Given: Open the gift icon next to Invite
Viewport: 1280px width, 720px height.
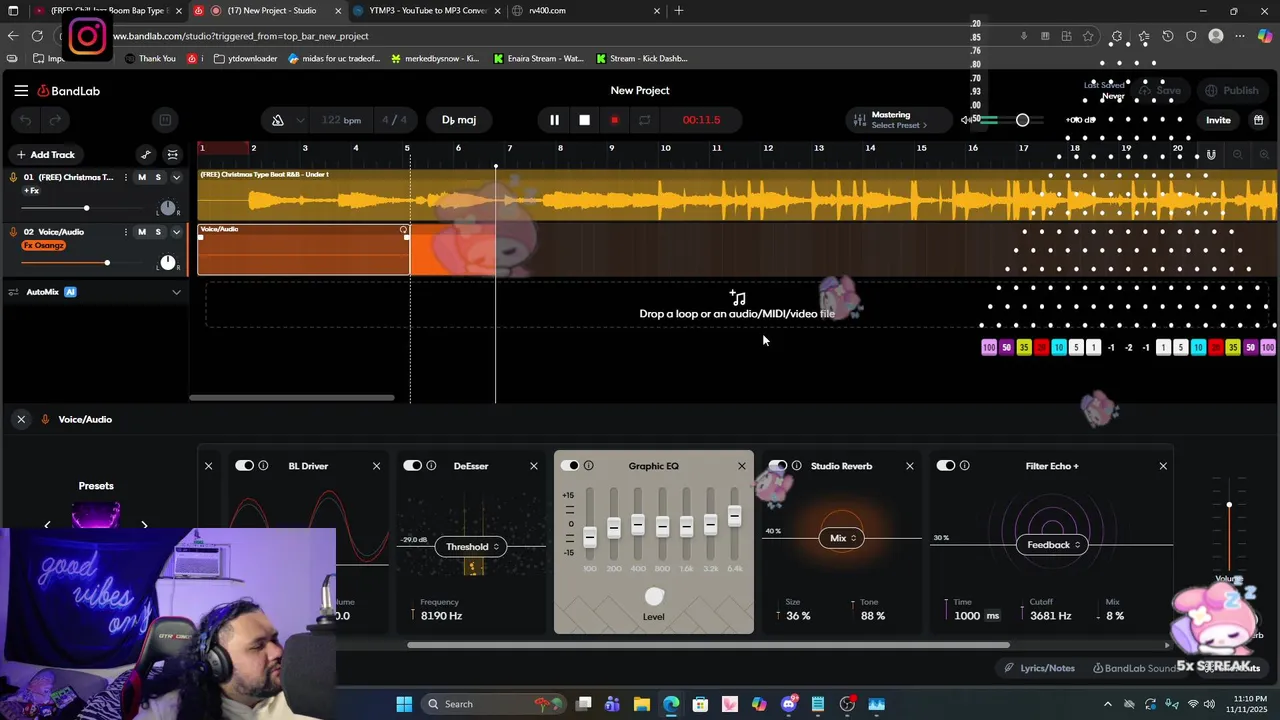Looking at the screenshot, I should [x=1258, y=120].
